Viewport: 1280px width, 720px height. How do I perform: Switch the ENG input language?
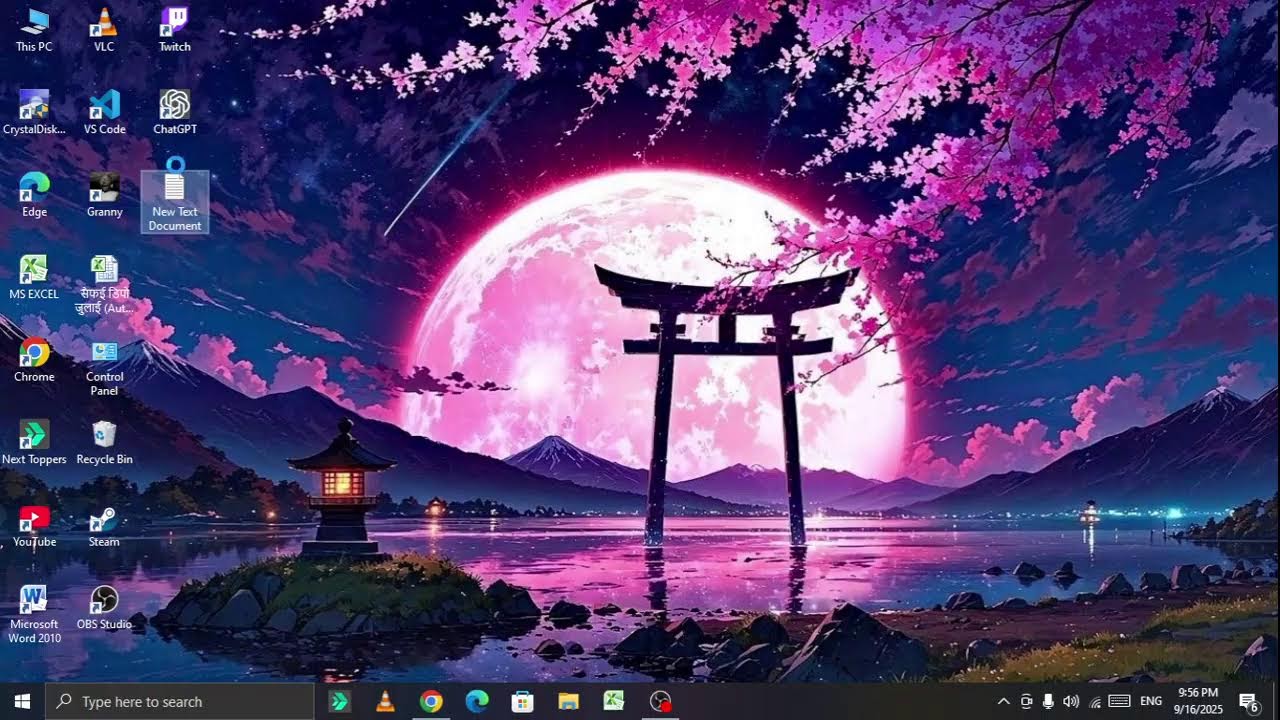click(1151, 701)
